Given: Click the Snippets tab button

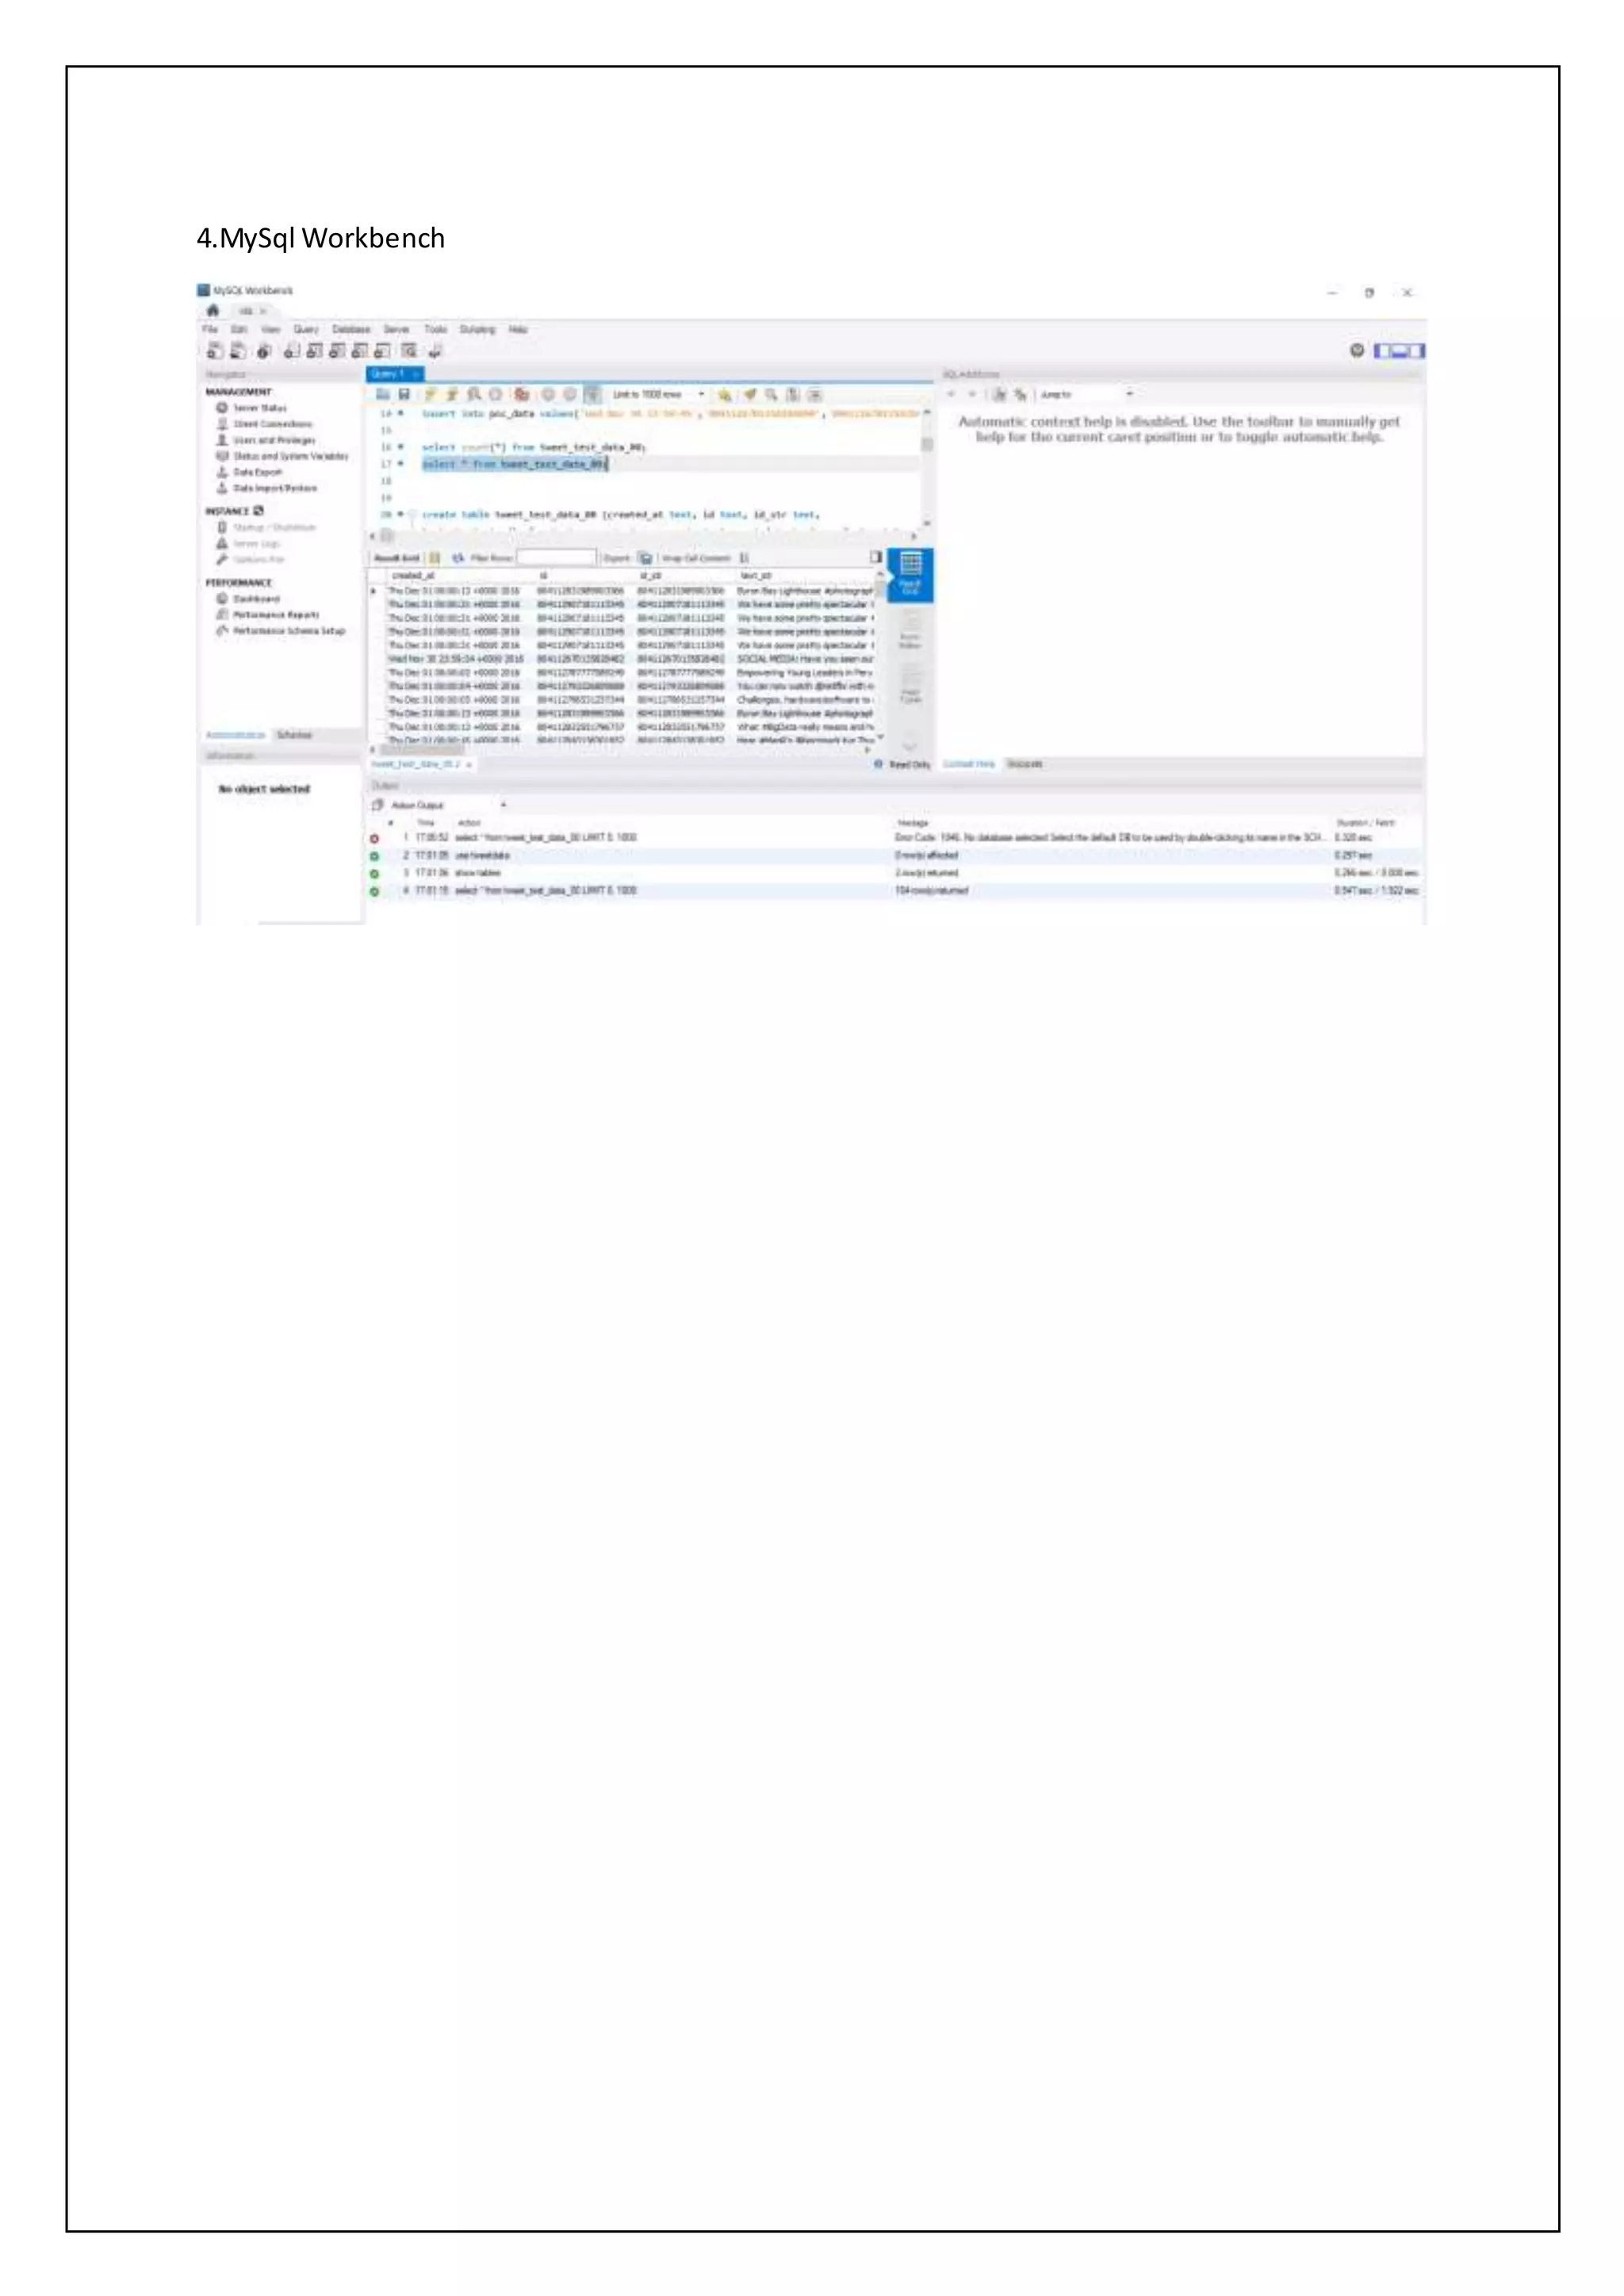Looking at the screenshot, I should pyautogui.click(x=1024, y=764).
